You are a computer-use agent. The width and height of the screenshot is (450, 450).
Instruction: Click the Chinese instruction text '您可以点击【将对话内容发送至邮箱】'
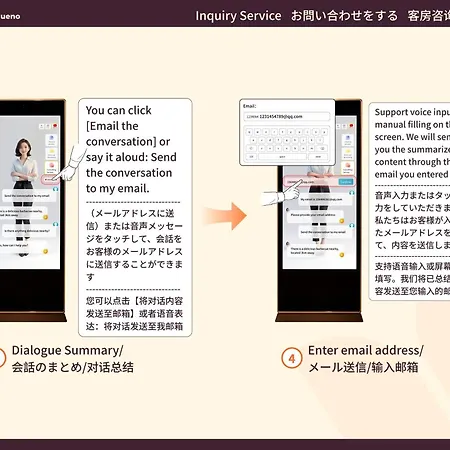tap(134, 314)
